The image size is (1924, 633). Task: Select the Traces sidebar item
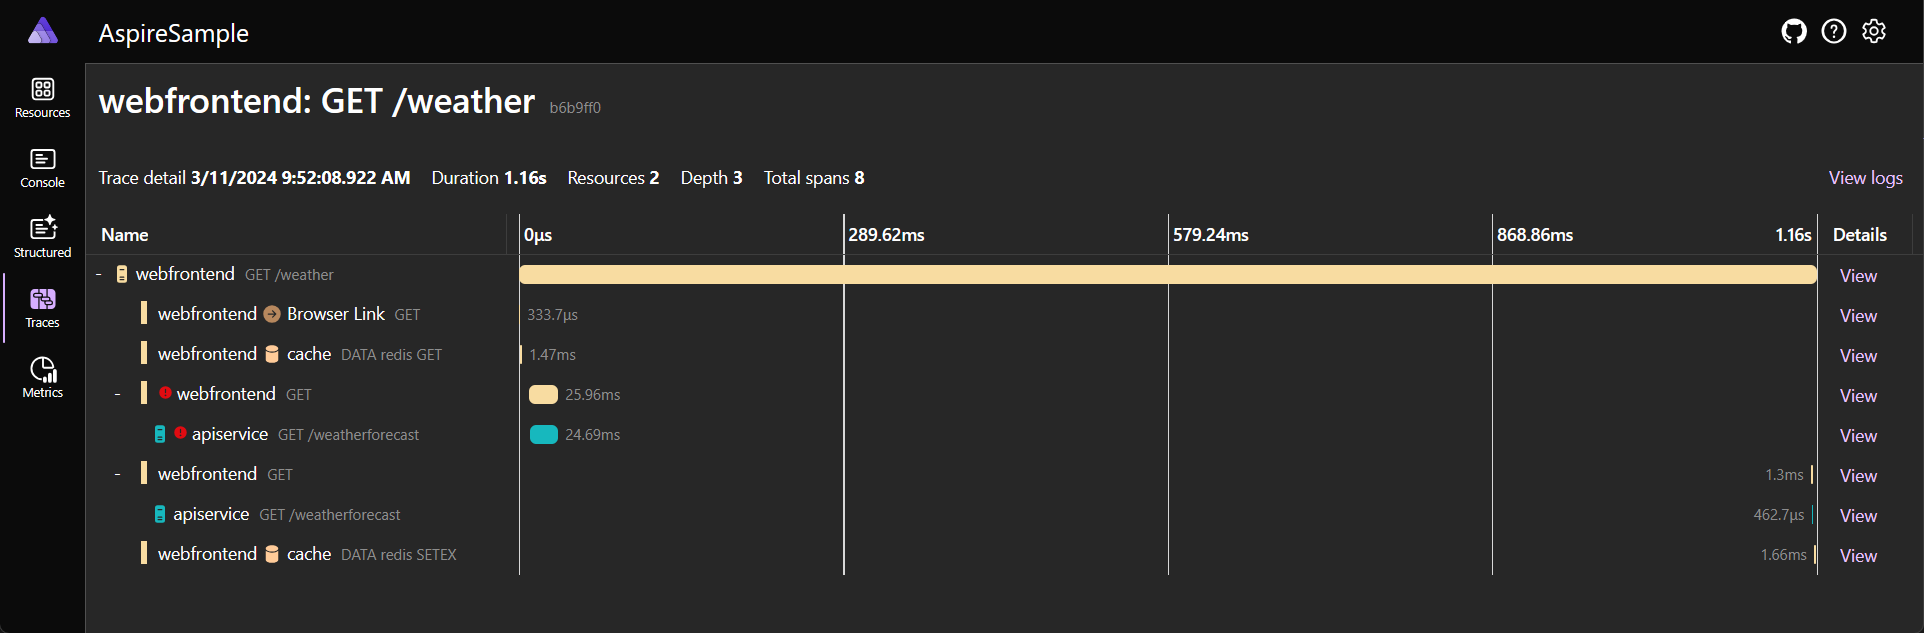pyautogui.click(x=43, y=308)
